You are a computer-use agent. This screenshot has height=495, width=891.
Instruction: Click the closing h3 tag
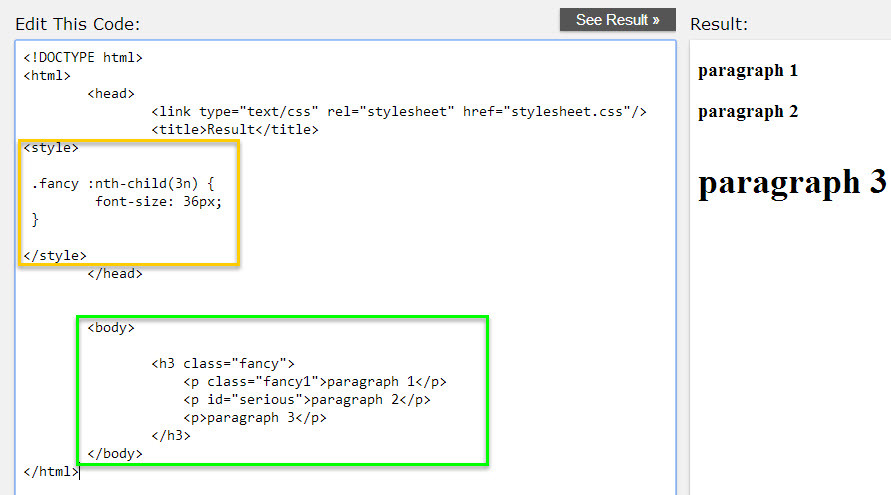click(x=171, y=435)
